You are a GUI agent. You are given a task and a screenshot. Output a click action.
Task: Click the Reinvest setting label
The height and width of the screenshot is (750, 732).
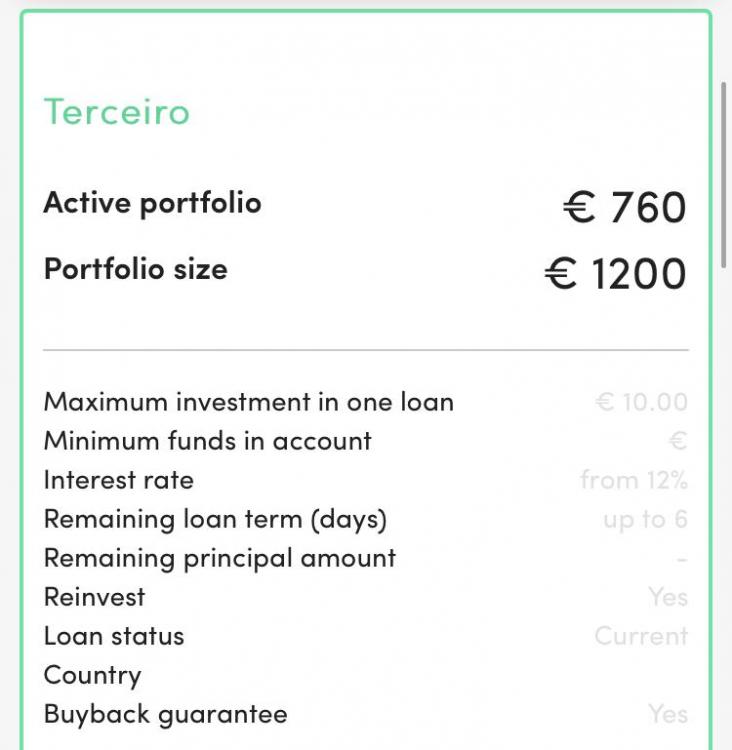pos(94,597)
